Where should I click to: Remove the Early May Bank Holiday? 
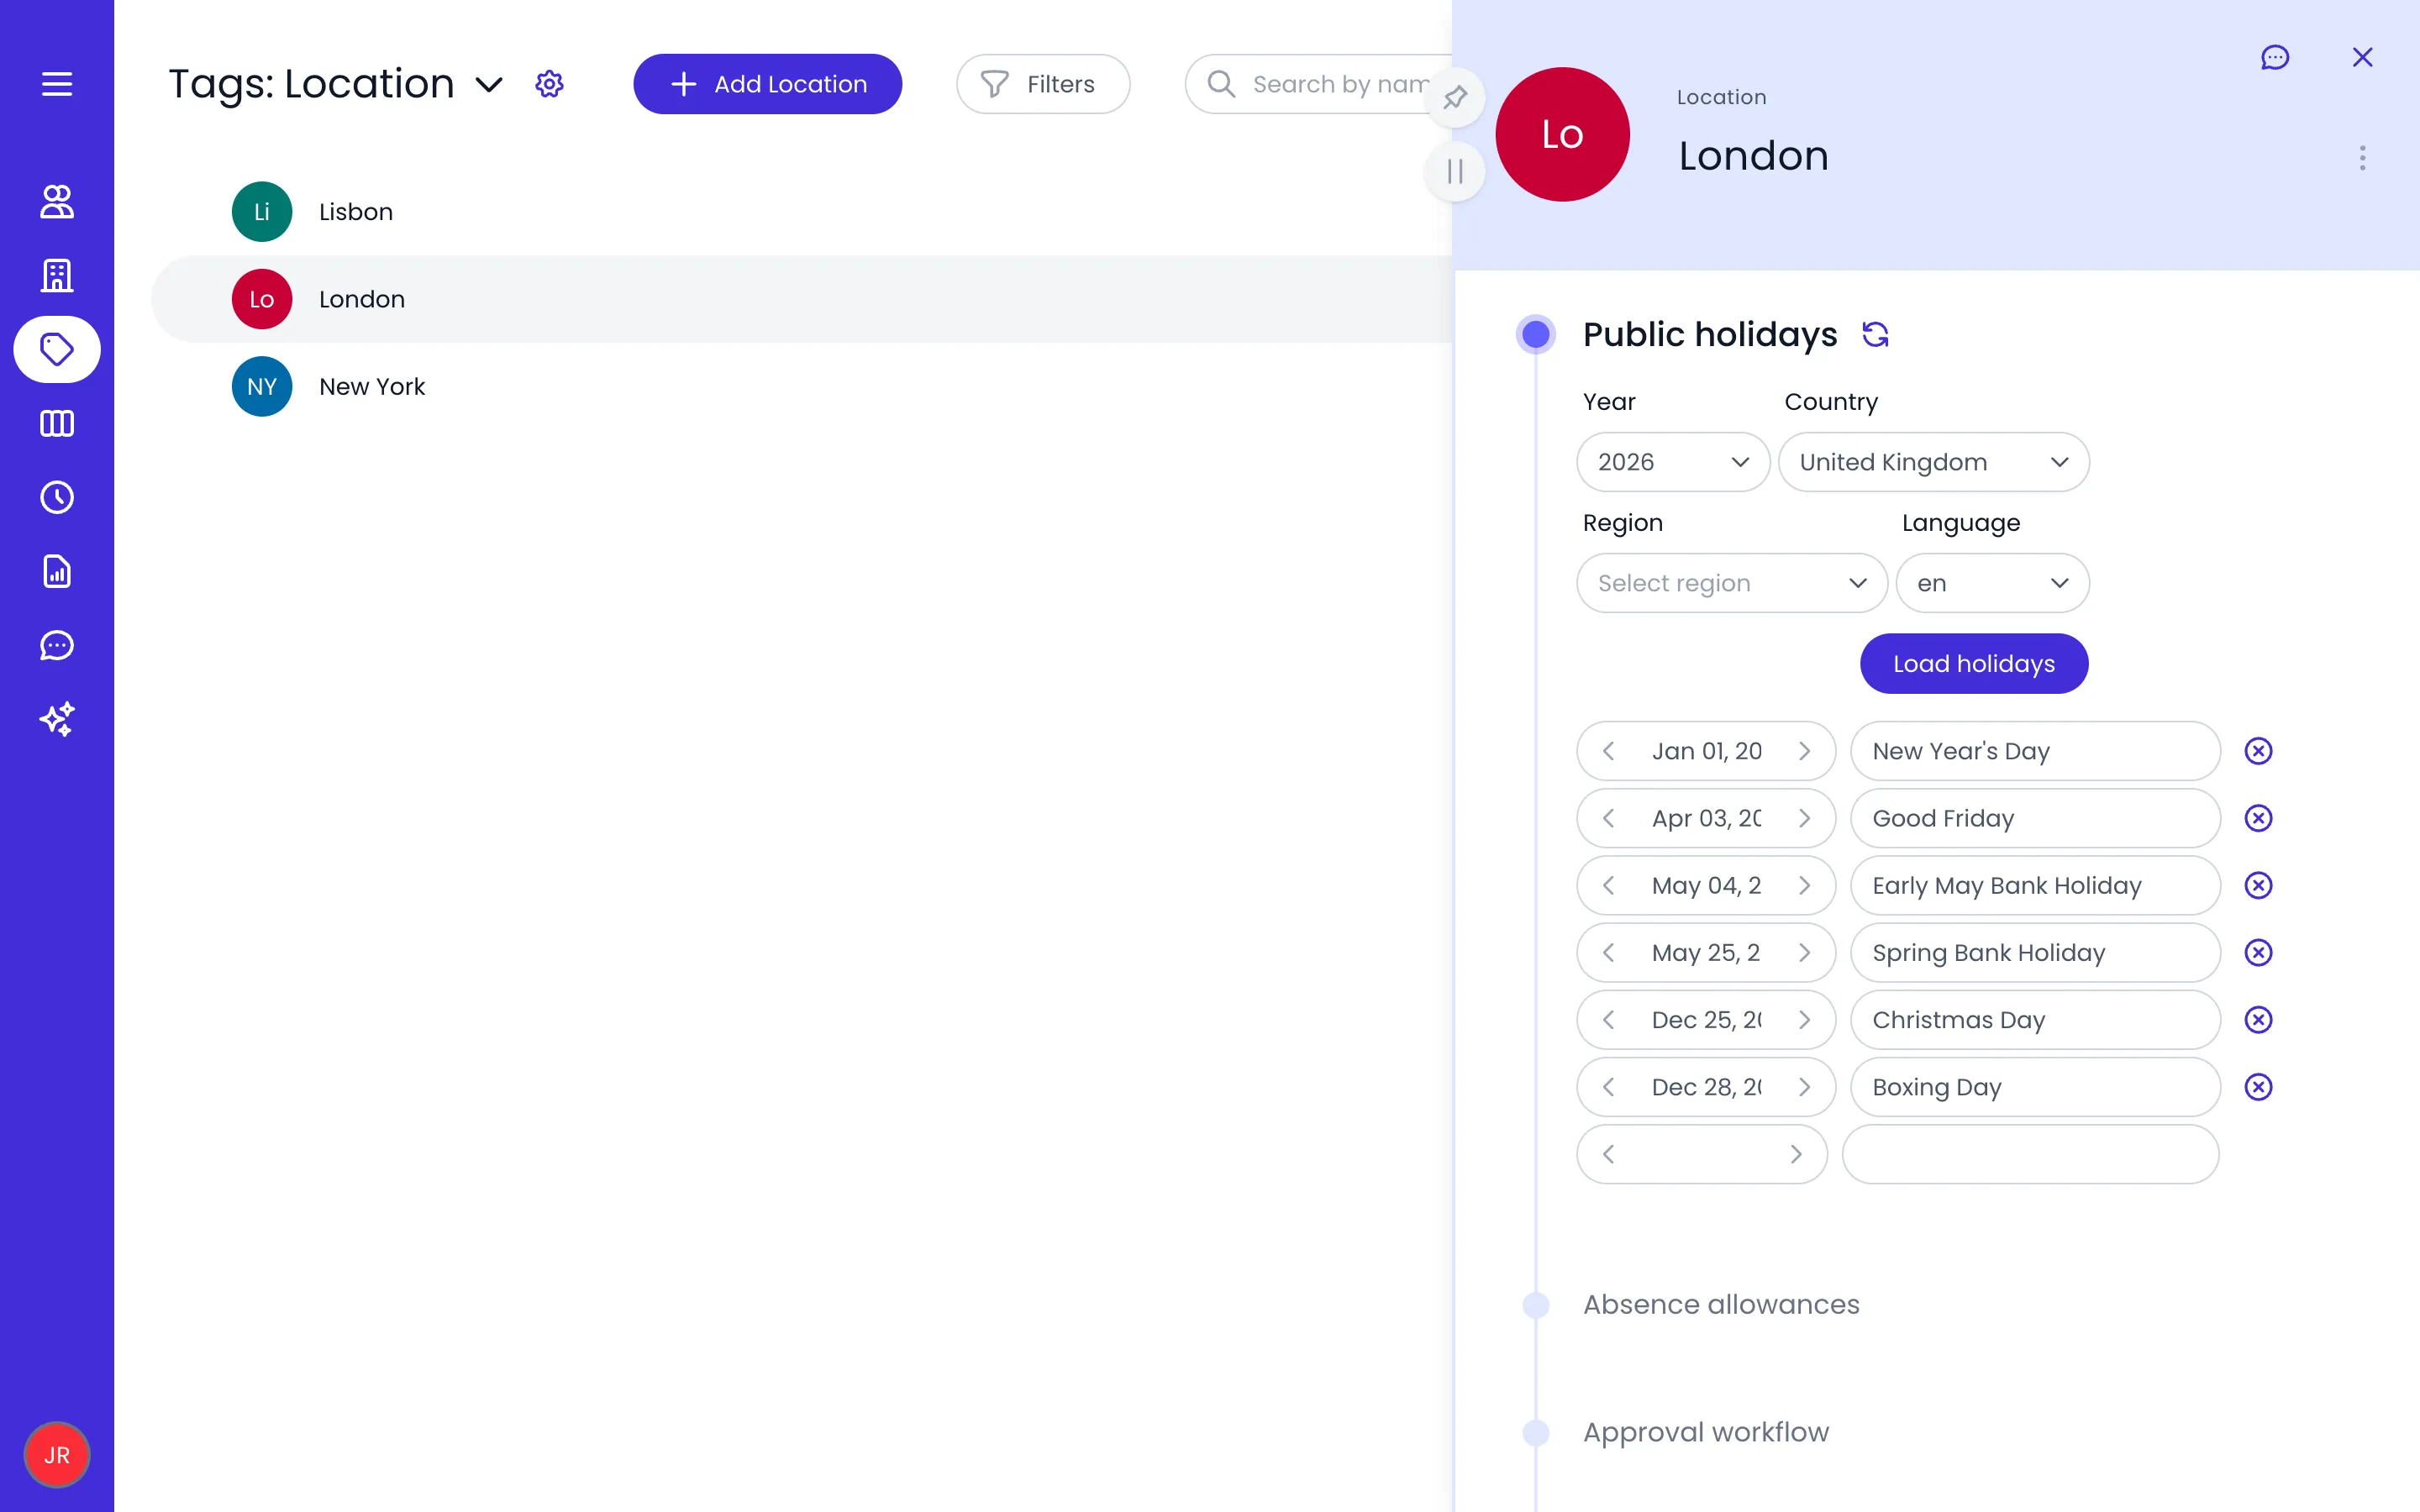pos(2258,885)
